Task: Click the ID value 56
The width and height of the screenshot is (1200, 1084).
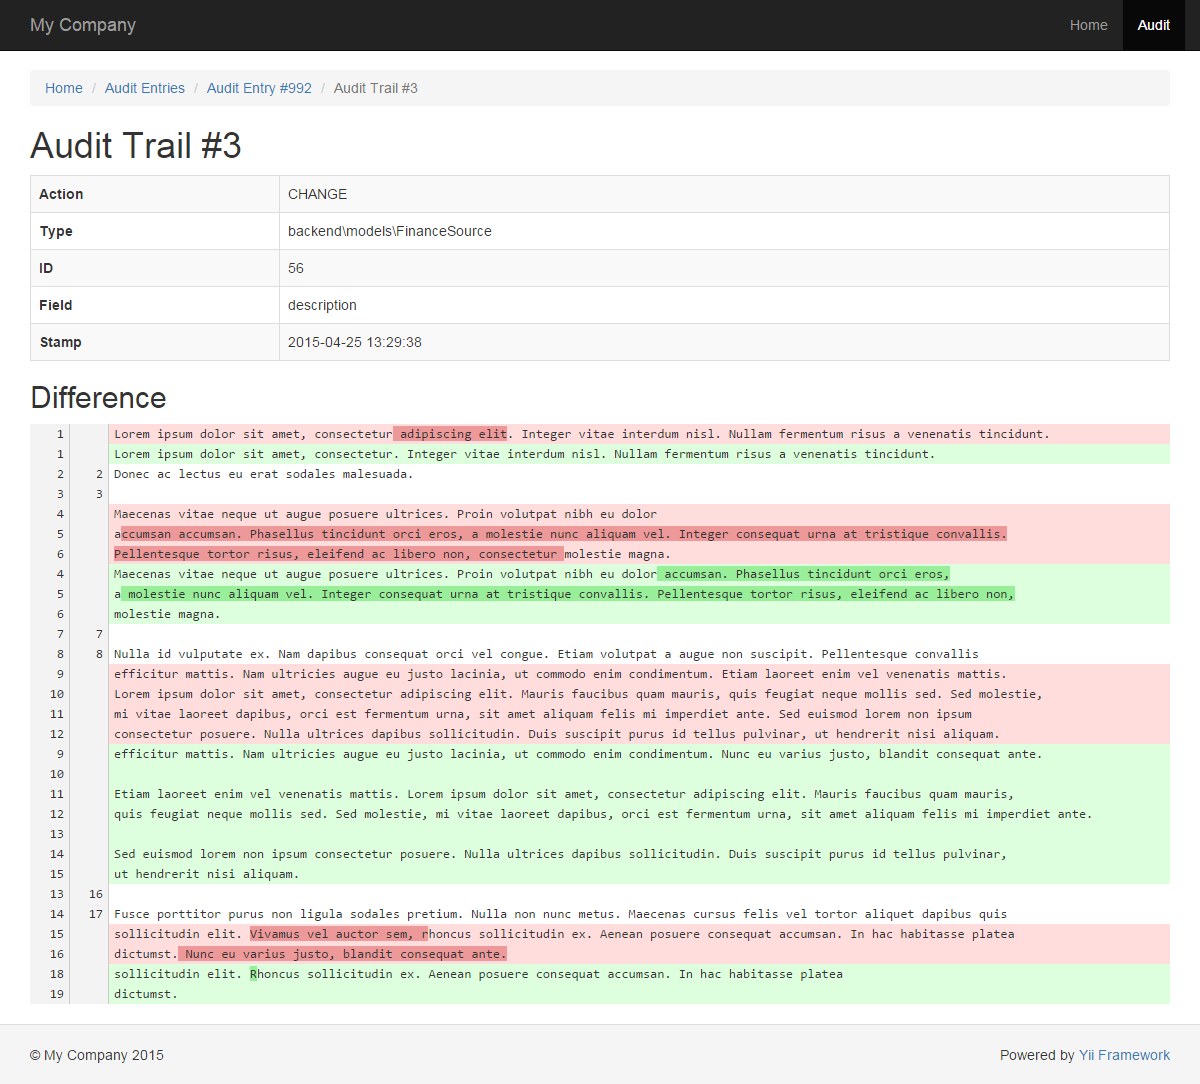Action: pos(296,268)
